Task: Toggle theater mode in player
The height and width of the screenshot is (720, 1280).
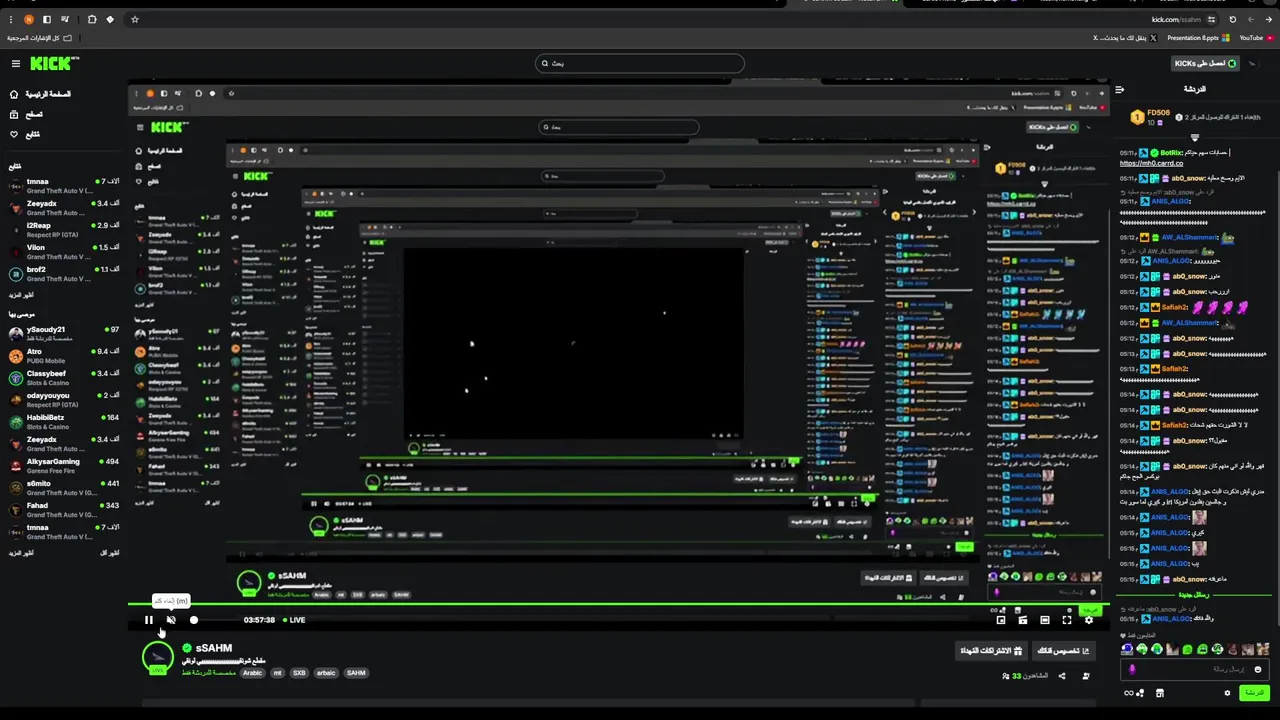Action: (x=1045, y=620)
